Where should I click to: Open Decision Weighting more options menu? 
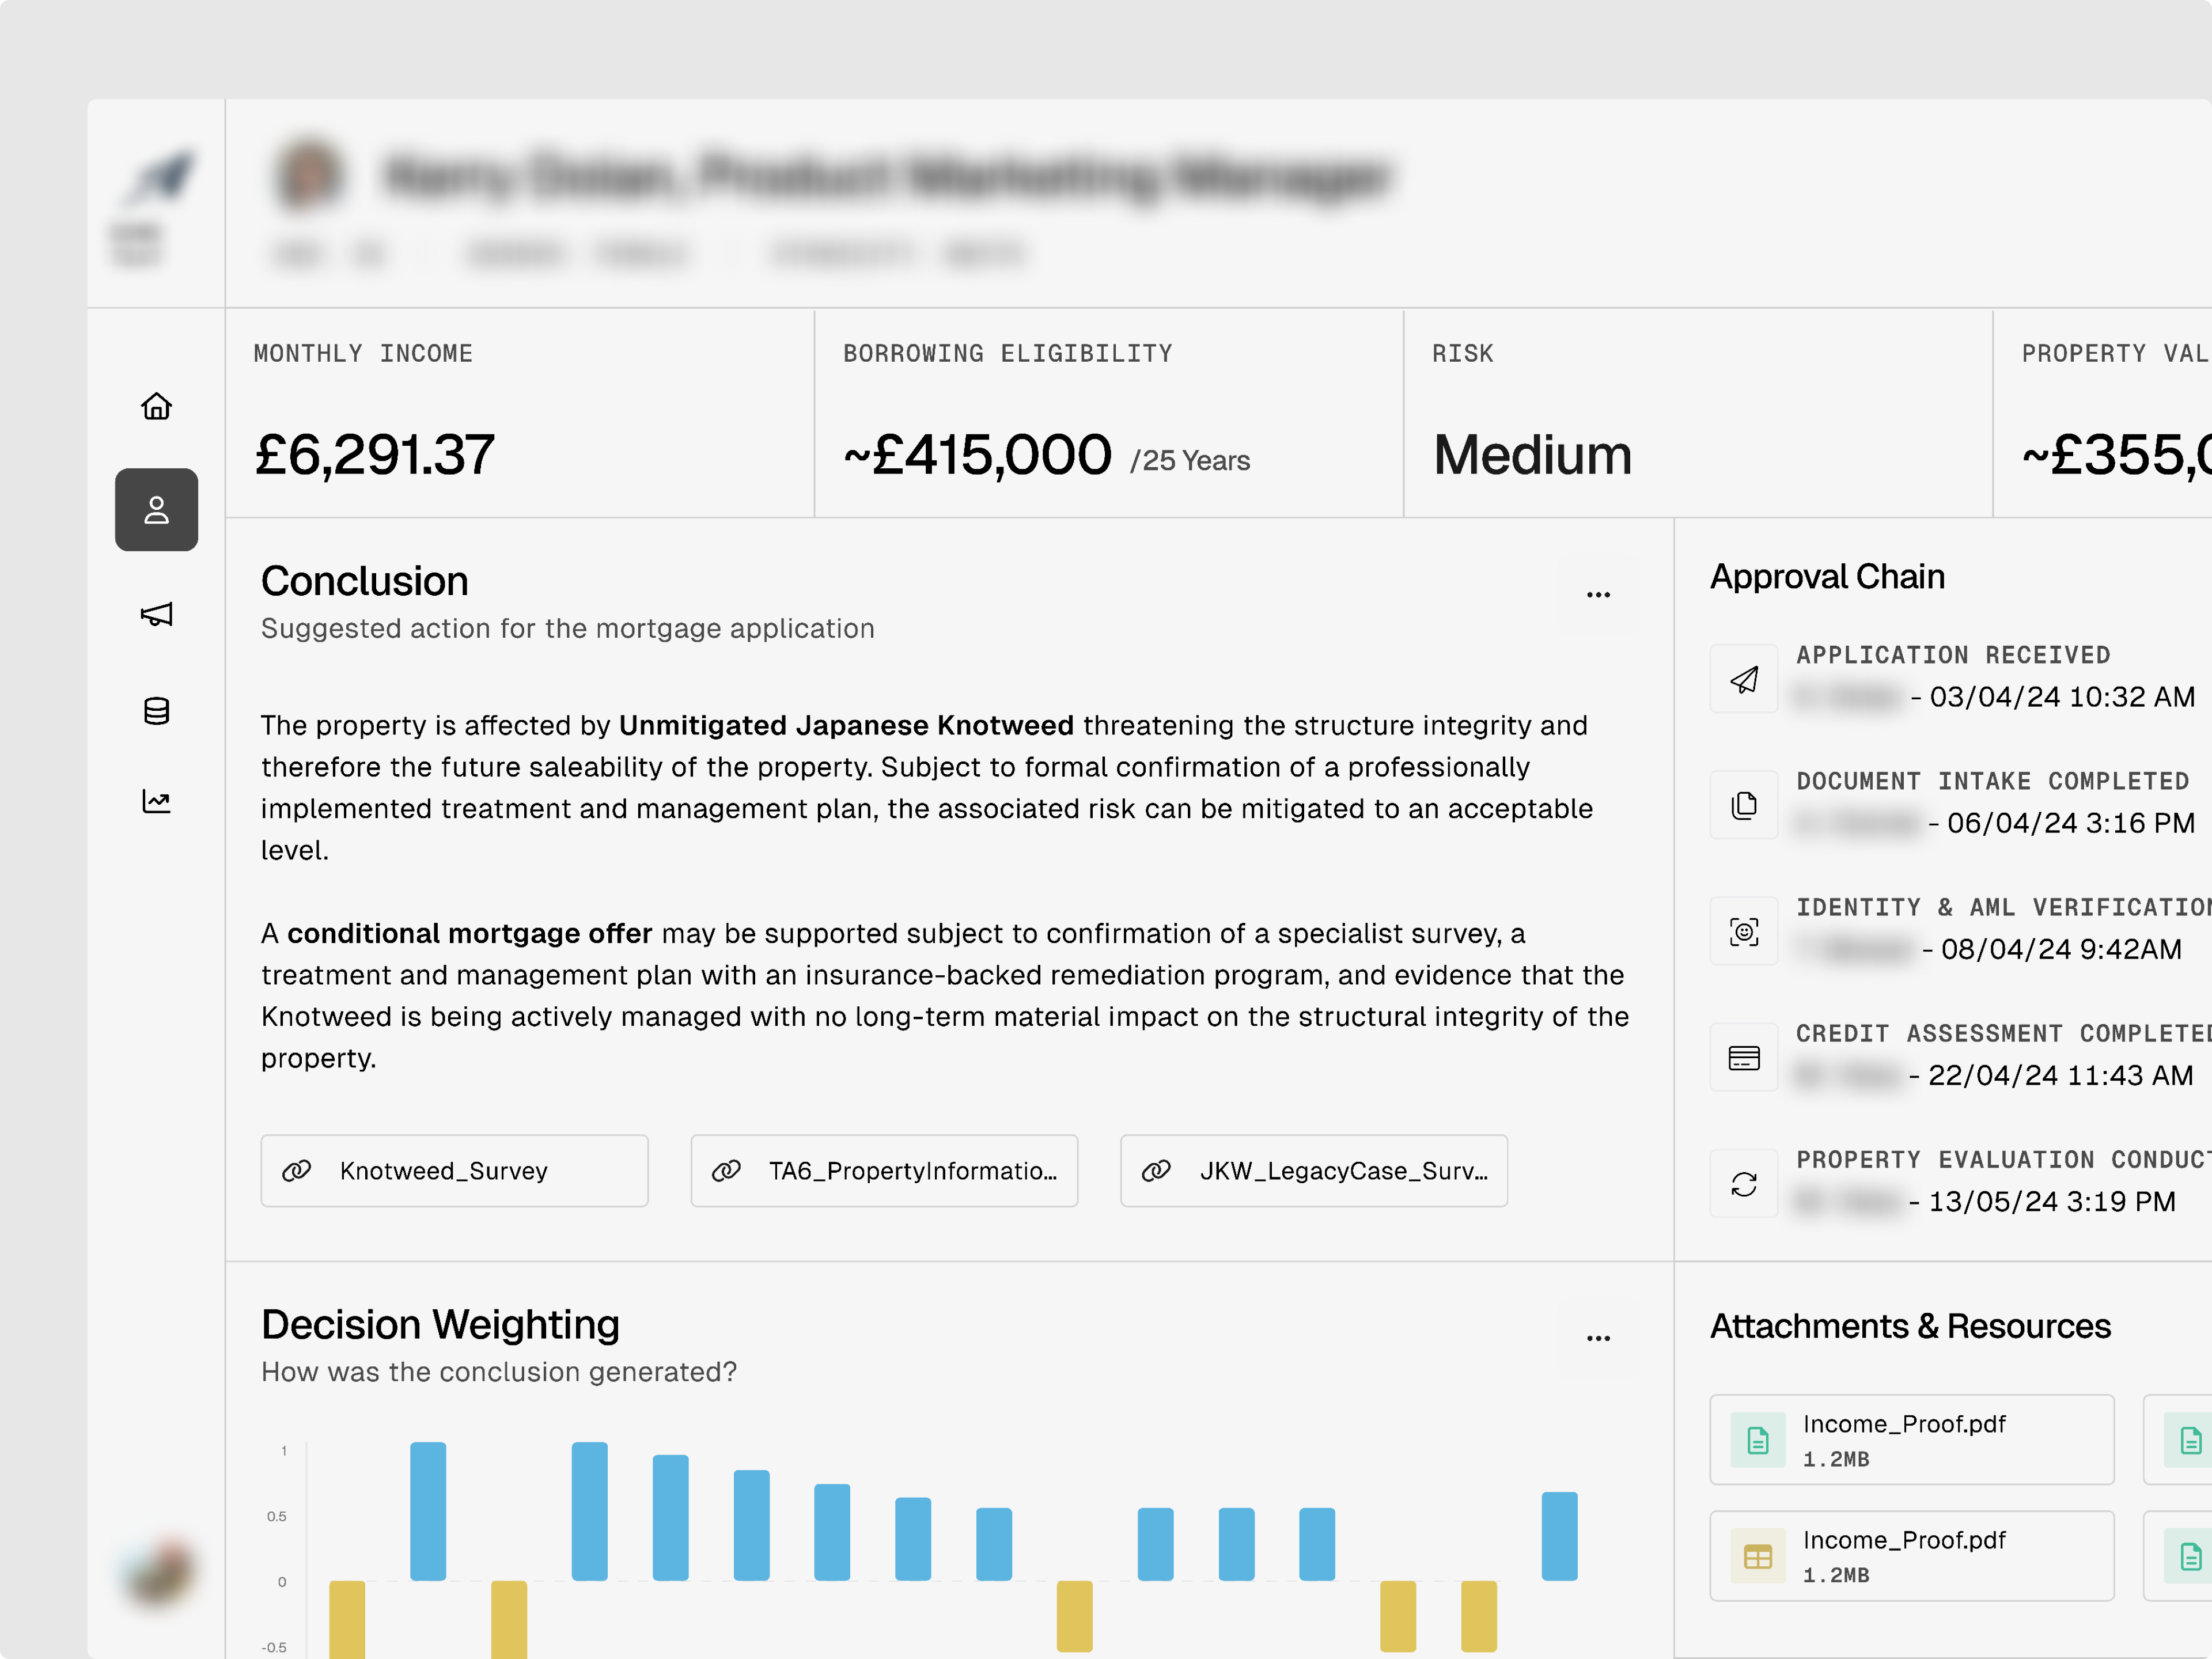1598,1338
